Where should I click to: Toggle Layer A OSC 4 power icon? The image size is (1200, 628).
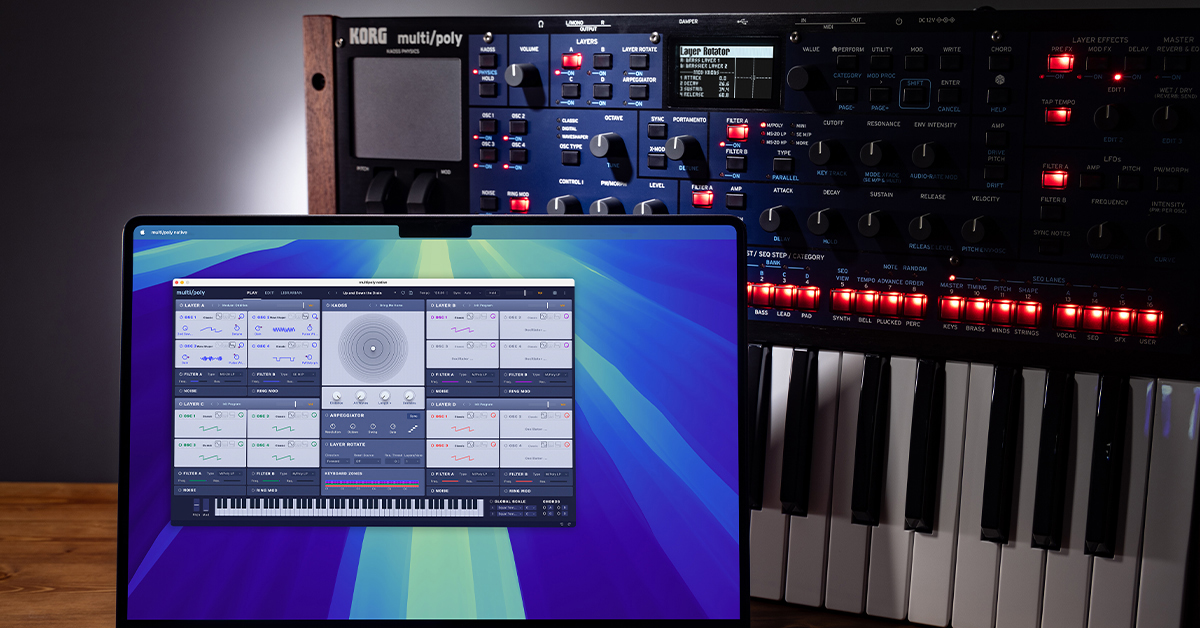point(253,346)
